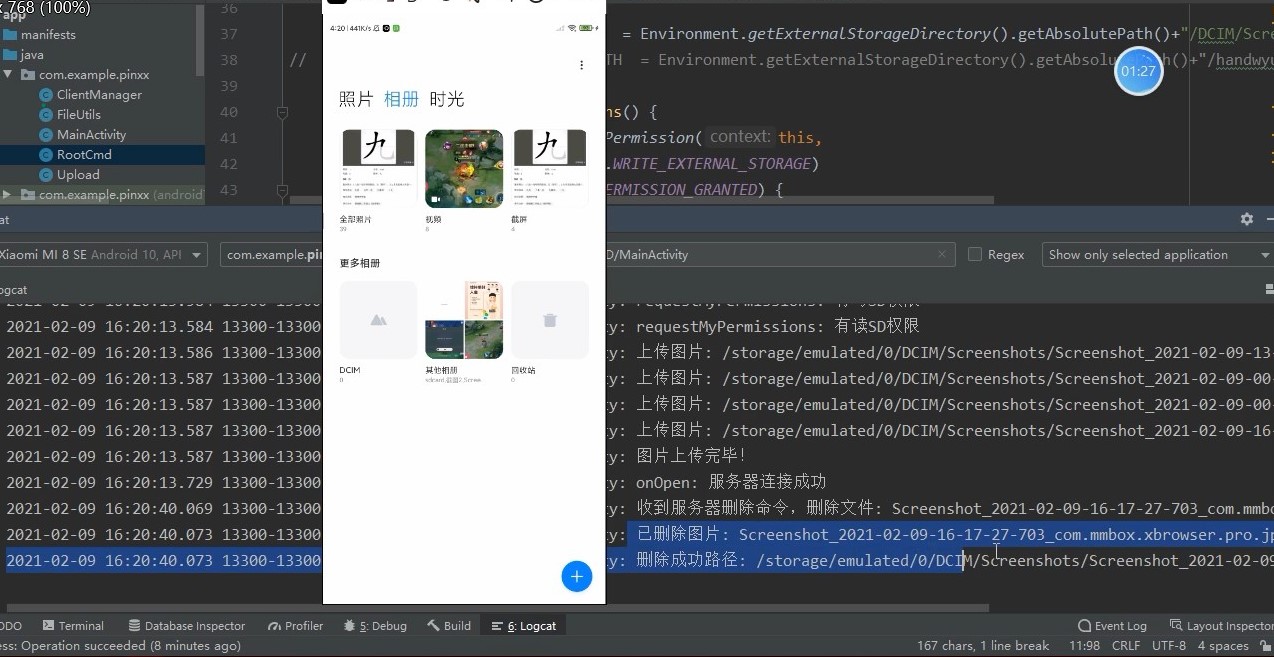Open the Layout Inspector
Screen dimensions: 1274x657
(x=1221, y=625)
